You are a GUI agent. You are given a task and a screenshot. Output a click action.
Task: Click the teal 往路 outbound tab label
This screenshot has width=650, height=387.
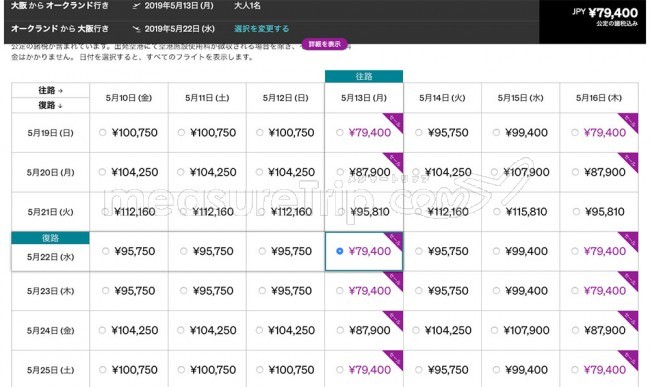click(364, 77)
